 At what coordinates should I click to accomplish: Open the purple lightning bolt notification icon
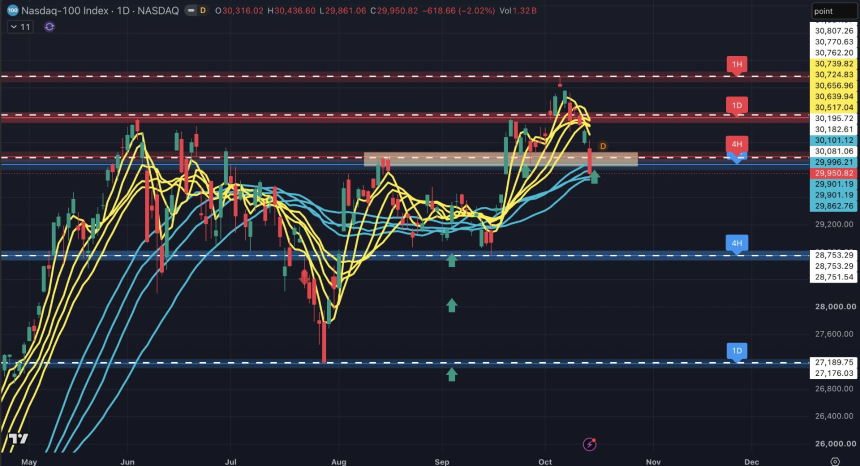[x=590, y=444]
